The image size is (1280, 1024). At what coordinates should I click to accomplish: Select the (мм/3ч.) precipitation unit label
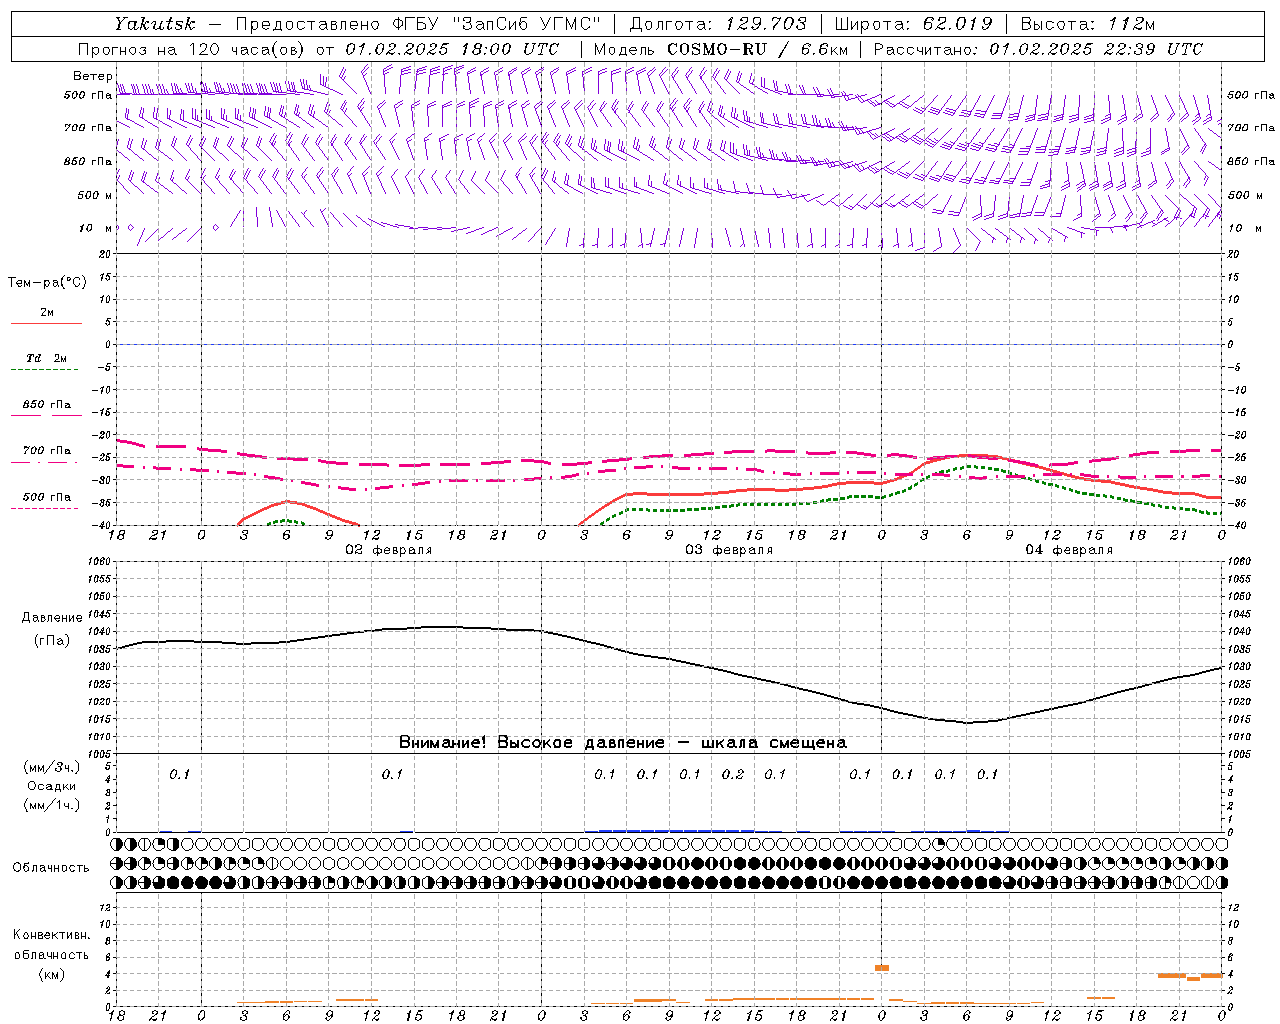[52, 767]
